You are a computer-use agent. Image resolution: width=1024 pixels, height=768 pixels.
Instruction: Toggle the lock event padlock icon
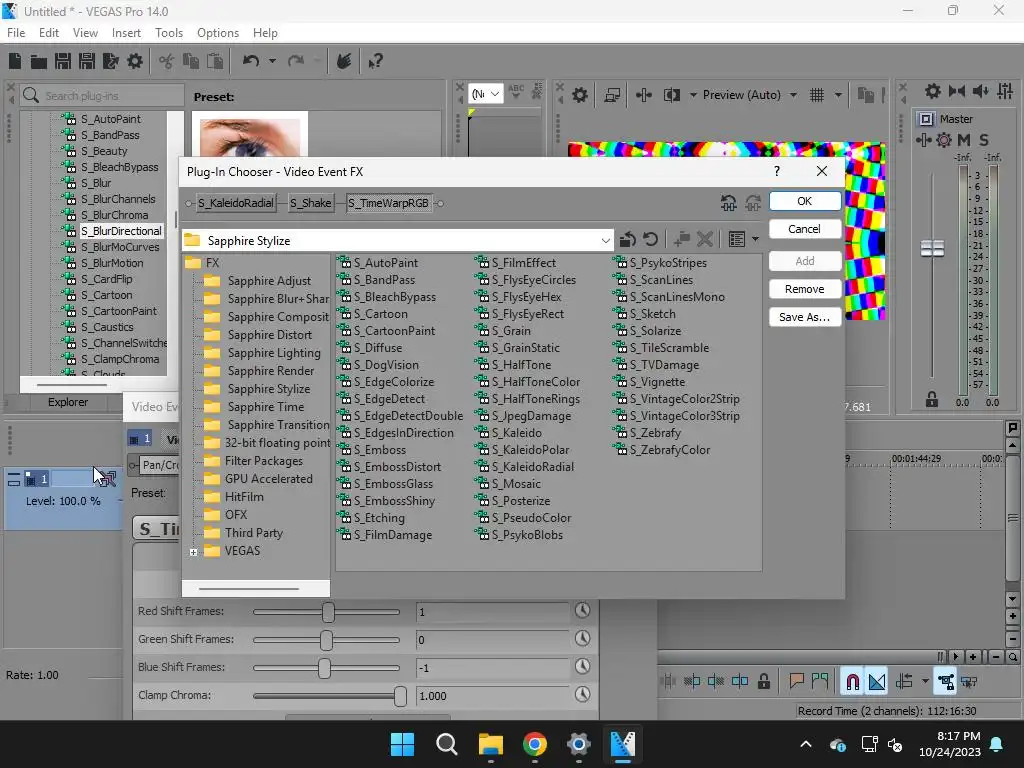763,682
